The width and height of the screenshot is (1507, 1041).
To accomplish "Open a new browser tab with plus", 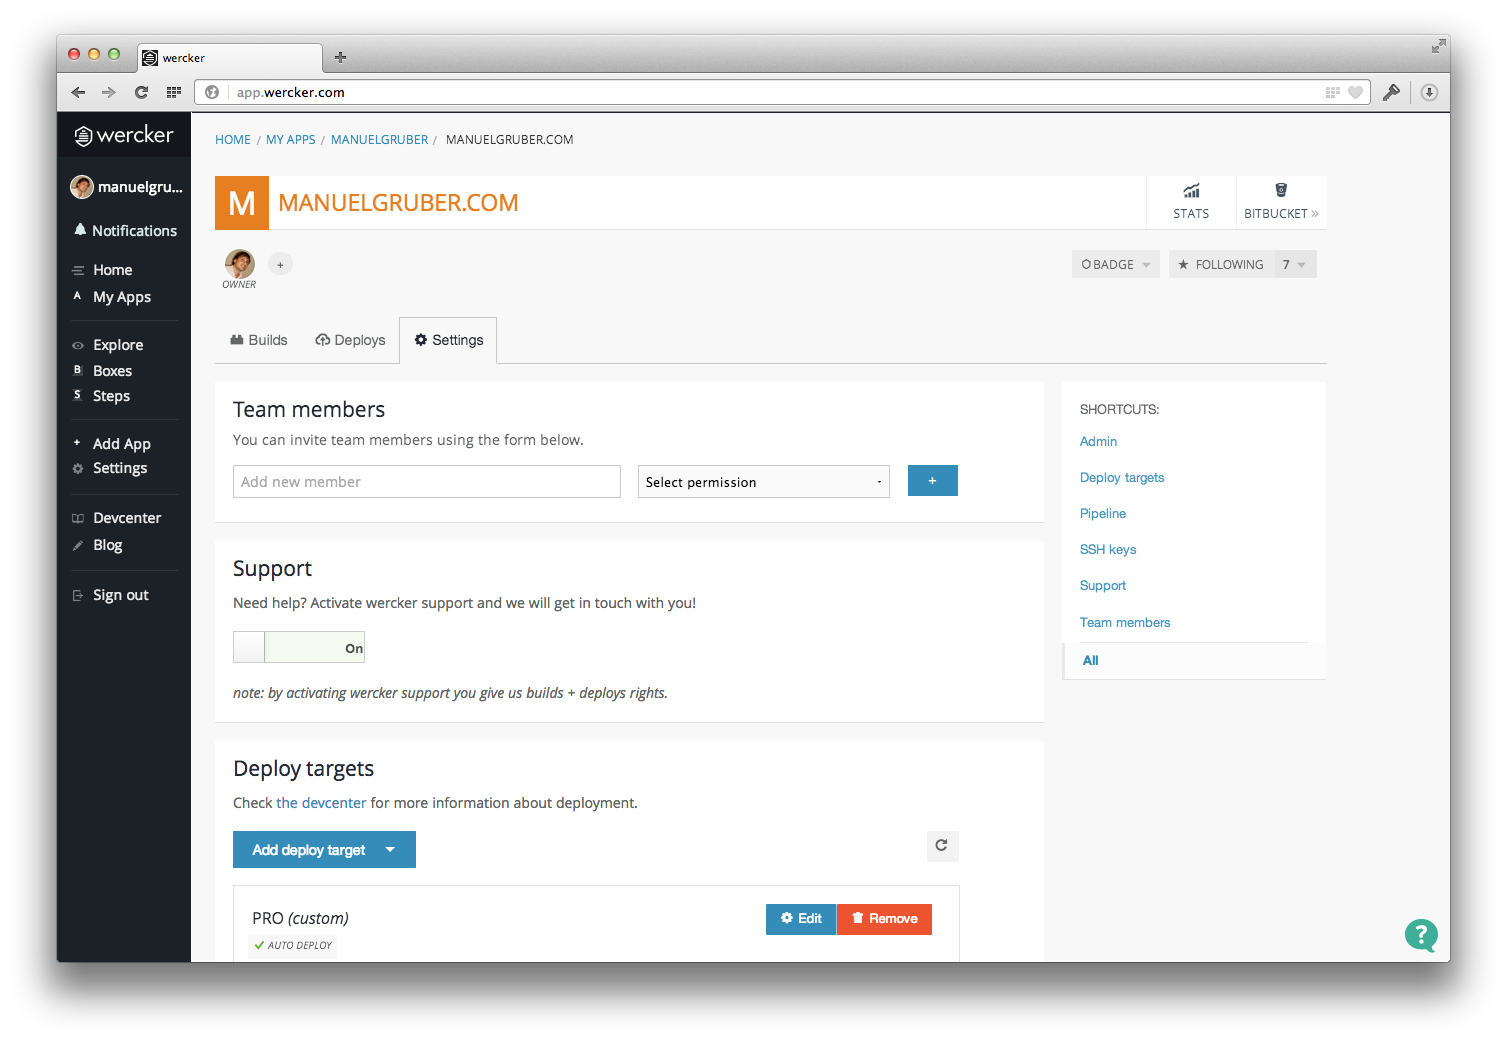I will click(x=340, y=57).
